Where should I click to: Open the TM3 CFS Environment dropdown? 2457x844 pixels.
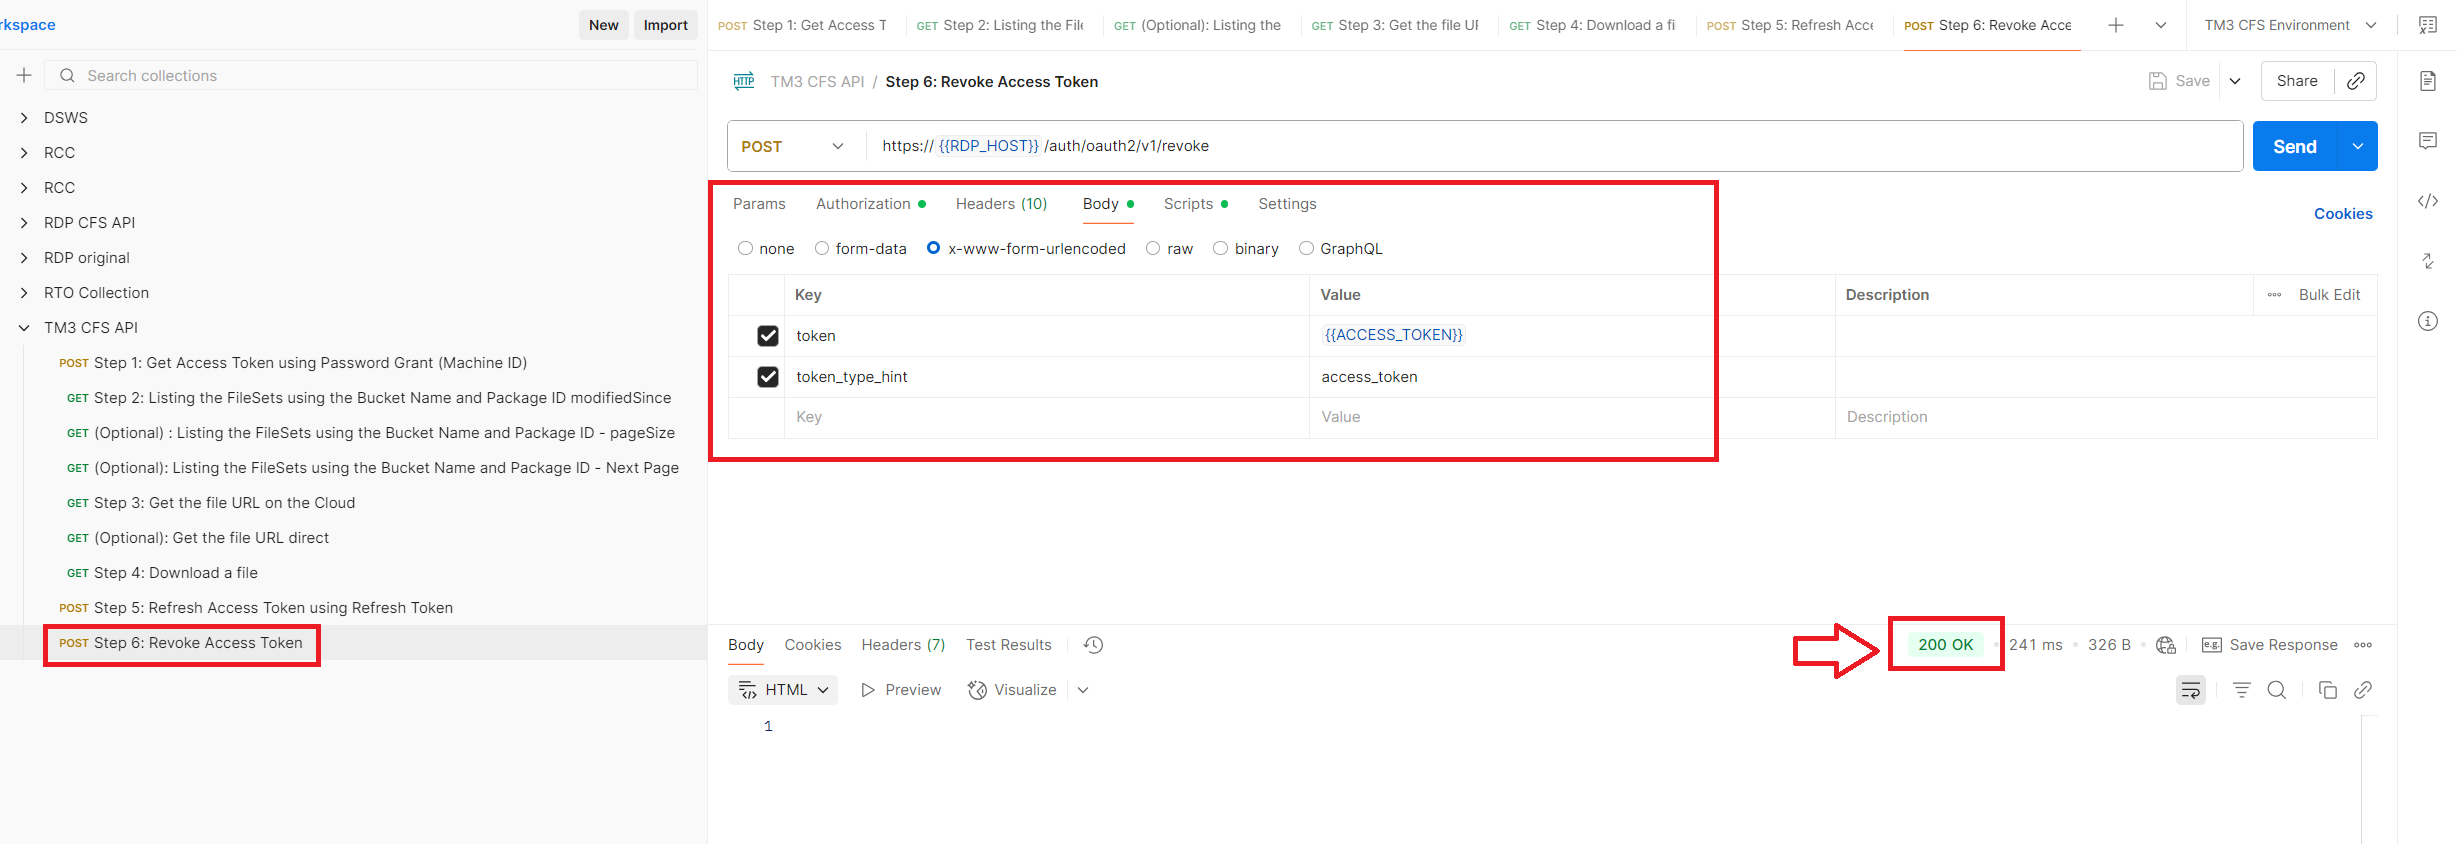[2289, 25]
